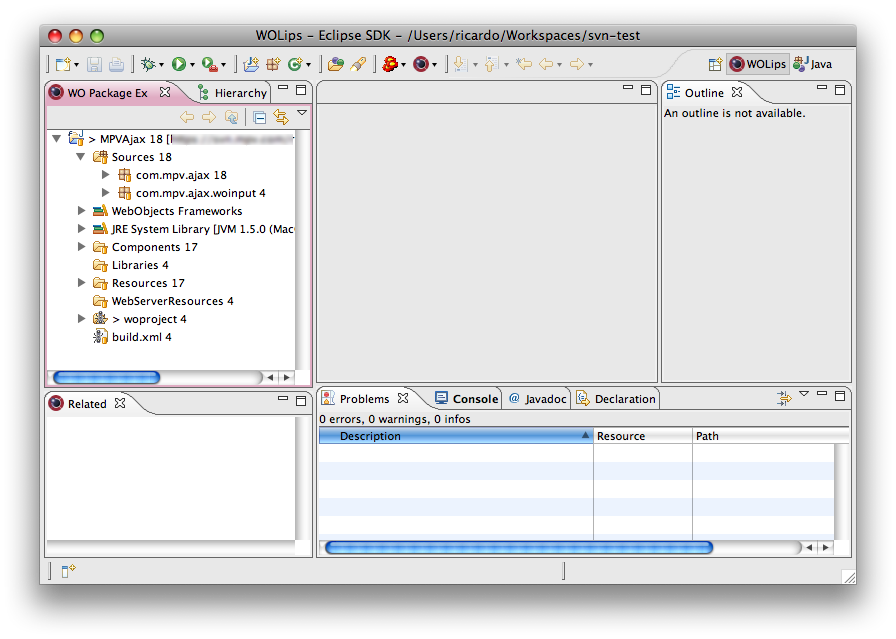Click Up arrow in WO Package Explorer toolbar
Viewport: 896px width, 639px height.
231,117
